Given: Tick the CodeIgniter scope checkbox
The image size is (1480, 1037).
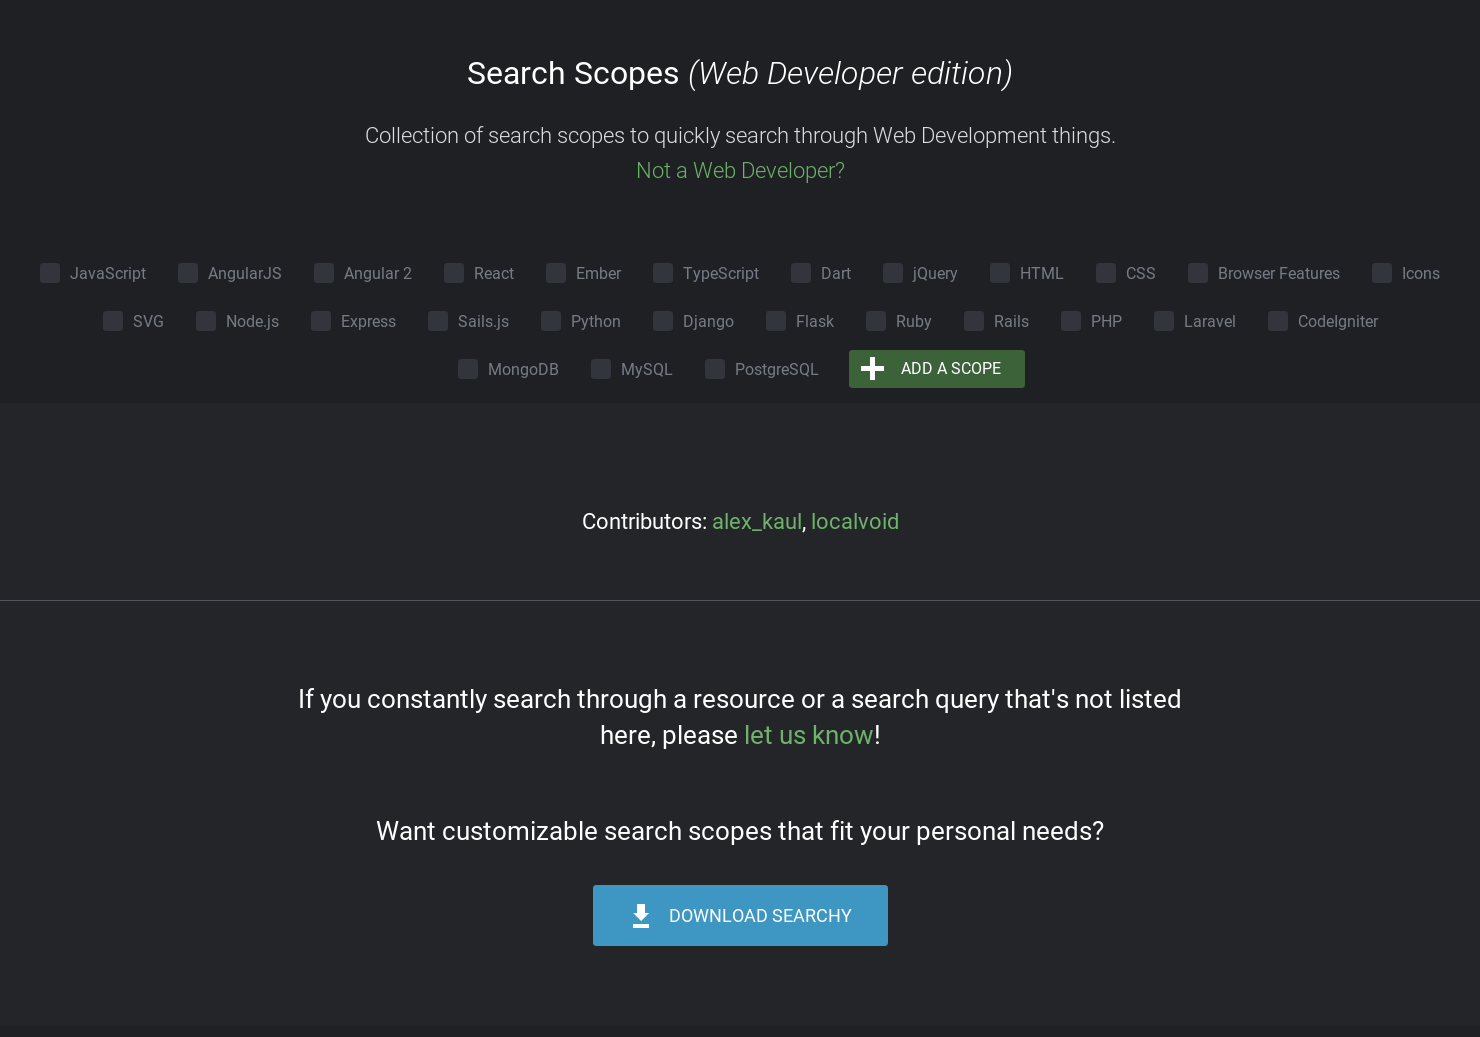Looking at the screenshot, I should pos(1278,321).
